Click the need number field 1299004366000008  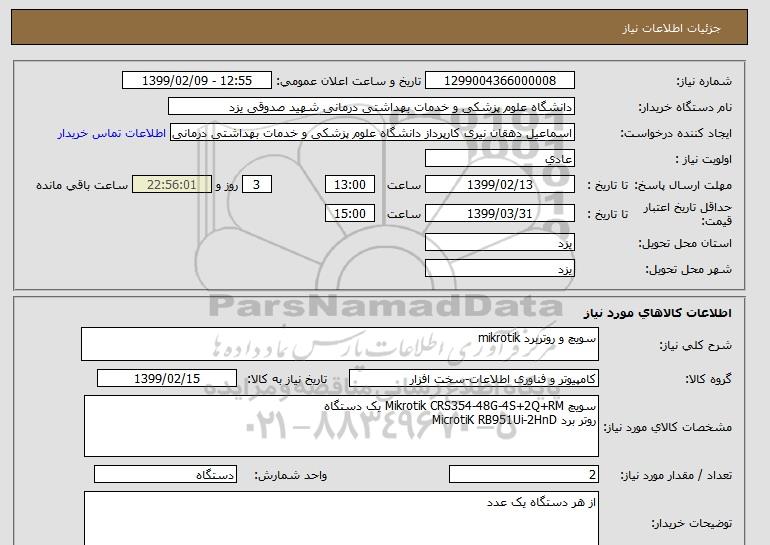click(x=499, y=81)
